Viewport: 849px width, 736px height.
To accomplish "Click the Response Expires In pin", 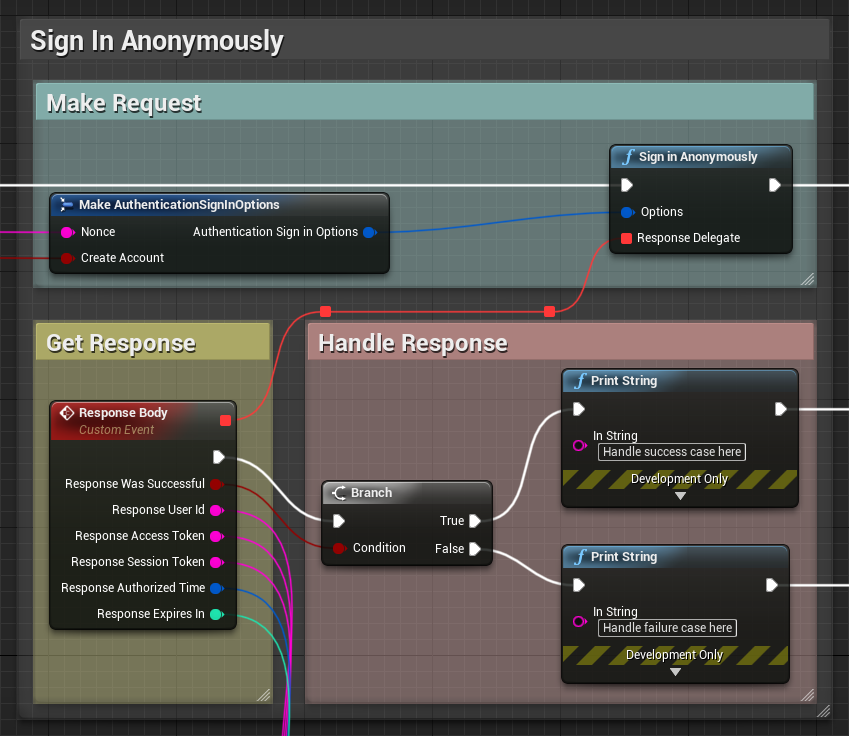I will tap(217, 614).
